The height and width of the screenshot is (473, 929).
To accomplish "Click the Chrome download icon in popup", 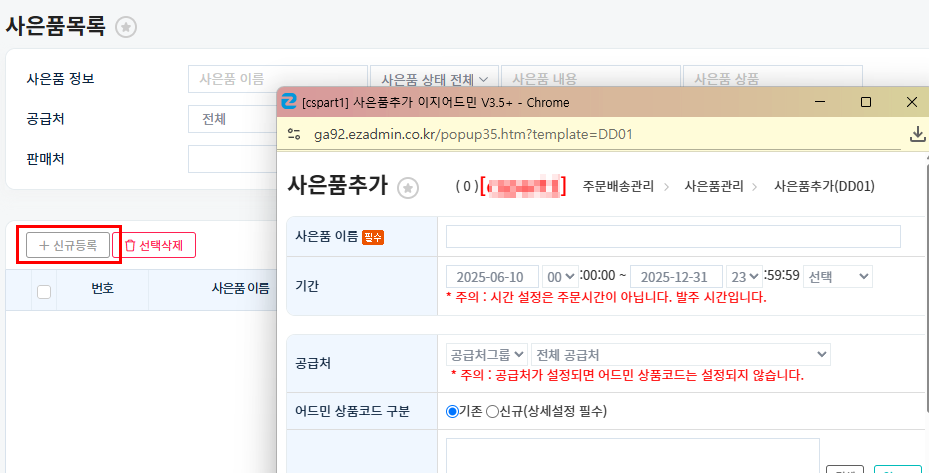I will [x=916, y=134].
